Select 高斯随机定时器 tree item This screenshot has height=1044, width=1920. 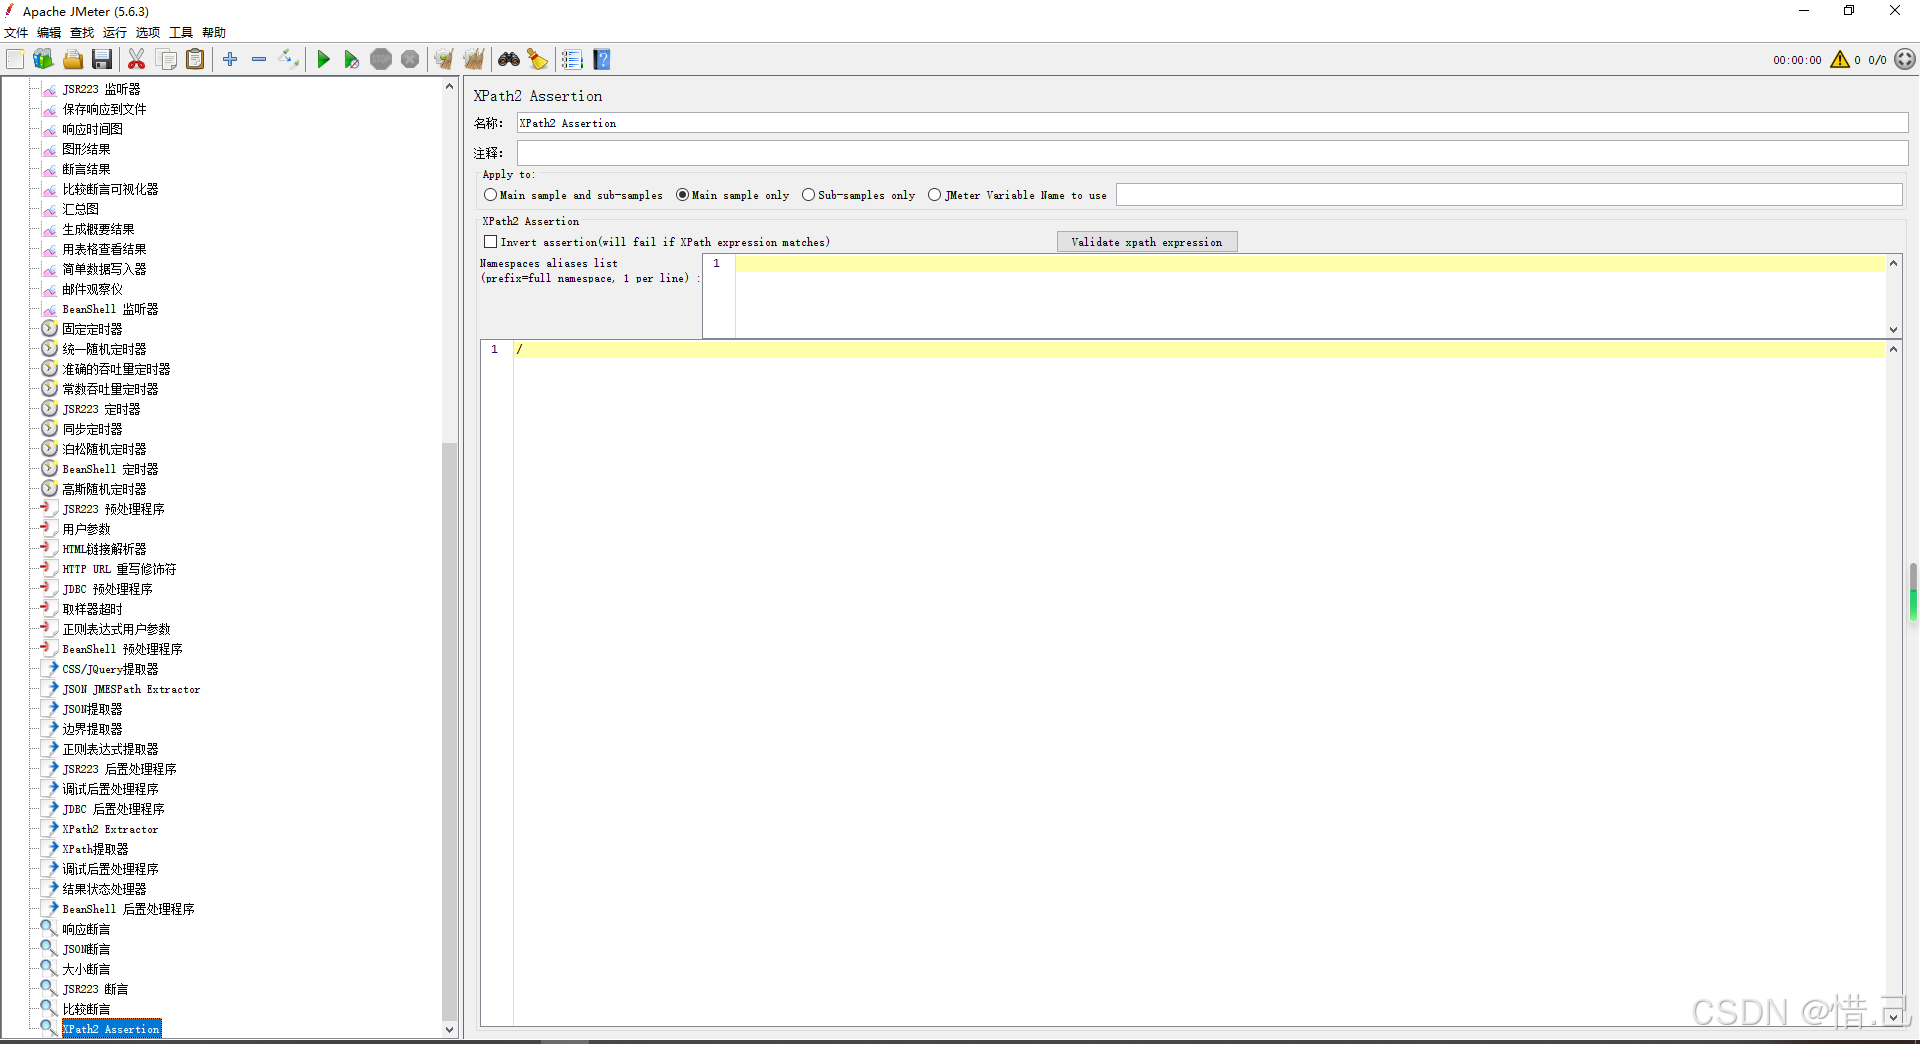104,489
